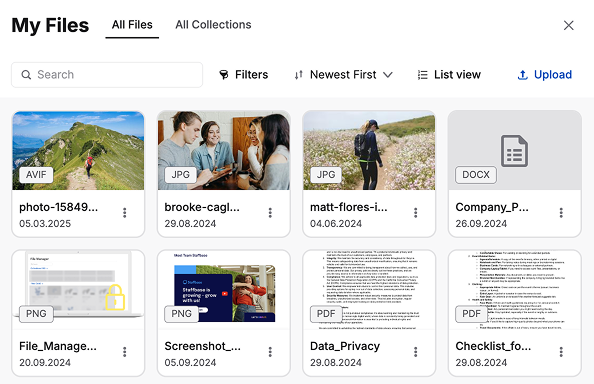Open the File_Manage PNG thumbnail with lock
594x384 pixels.
coord(78,289)
